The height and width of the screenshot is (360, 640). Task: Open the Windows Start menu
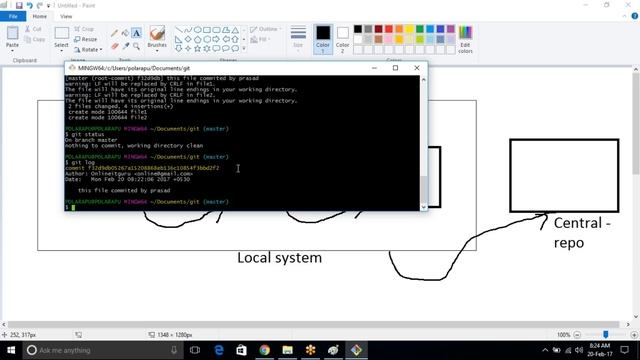point(11,350)
